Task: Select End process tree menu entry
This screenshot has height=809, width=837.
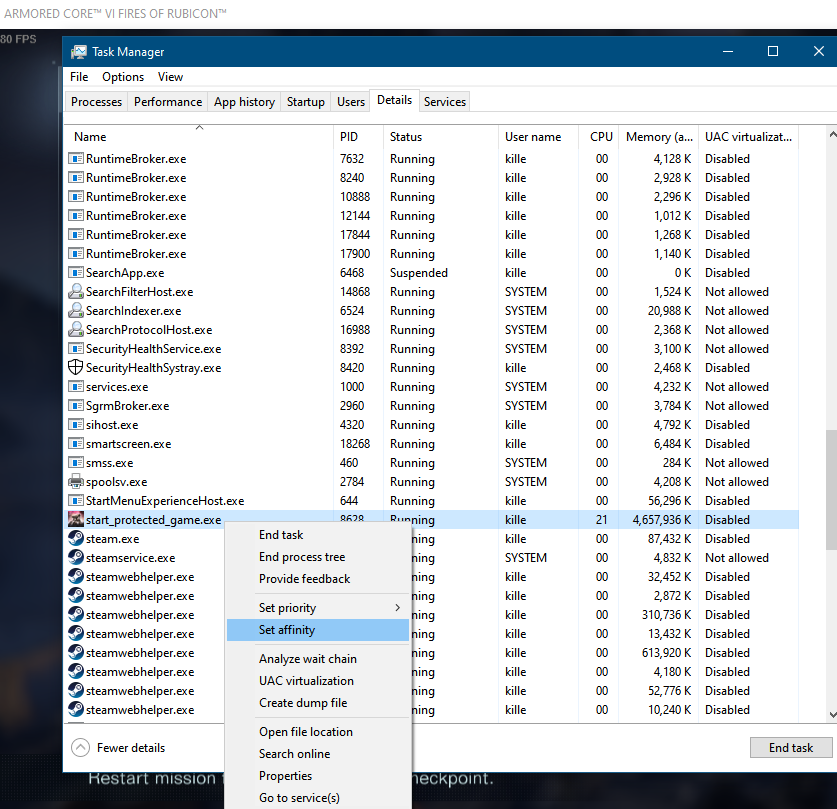Action: (302, 557)
